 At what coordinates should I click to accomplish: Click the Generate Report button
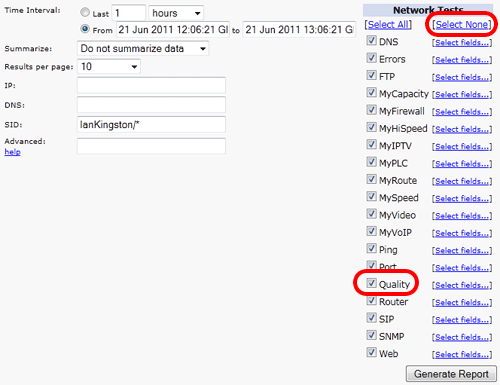451,374
